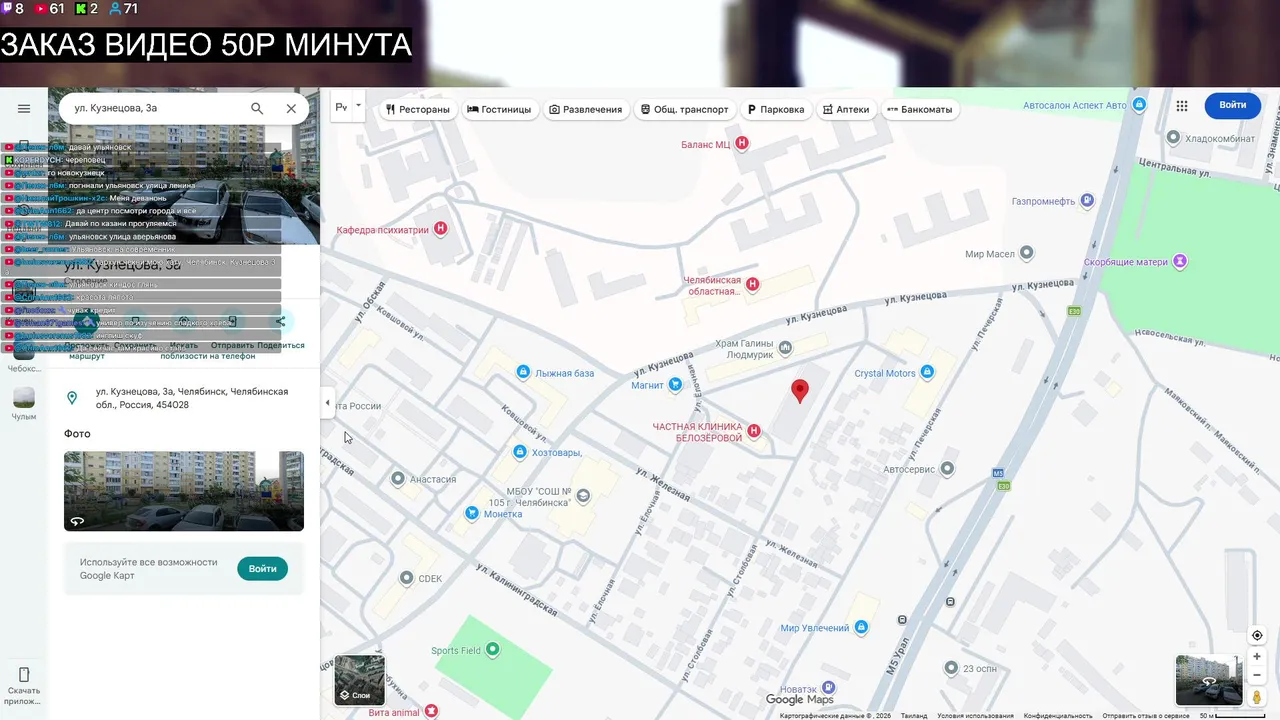This screenshot has width=1280, height=720.
Task: Click the red location pin on map
Action: 799,391
